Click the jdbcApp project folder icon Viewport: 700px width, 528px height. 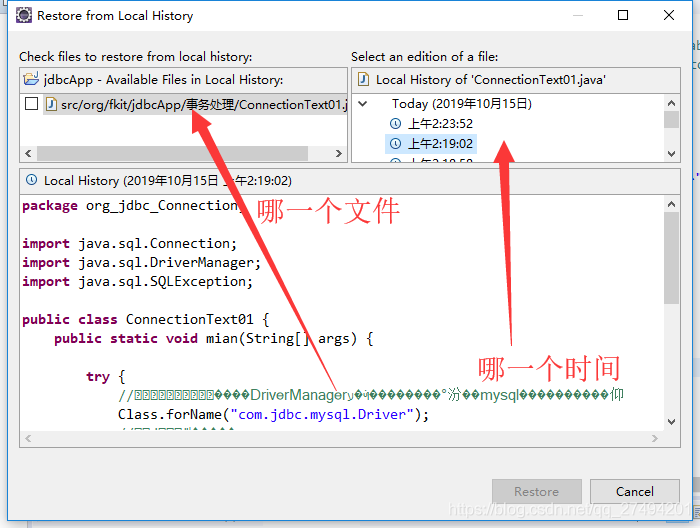(x=31, y=79)
